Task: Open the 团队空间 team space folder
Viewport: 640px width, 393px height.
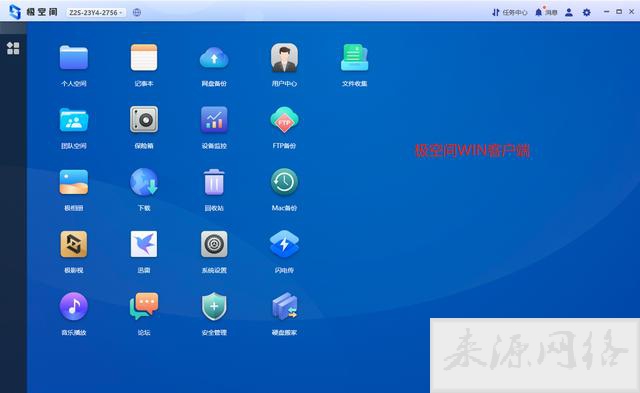Action: pyautogui.click(x=74, y=120)
